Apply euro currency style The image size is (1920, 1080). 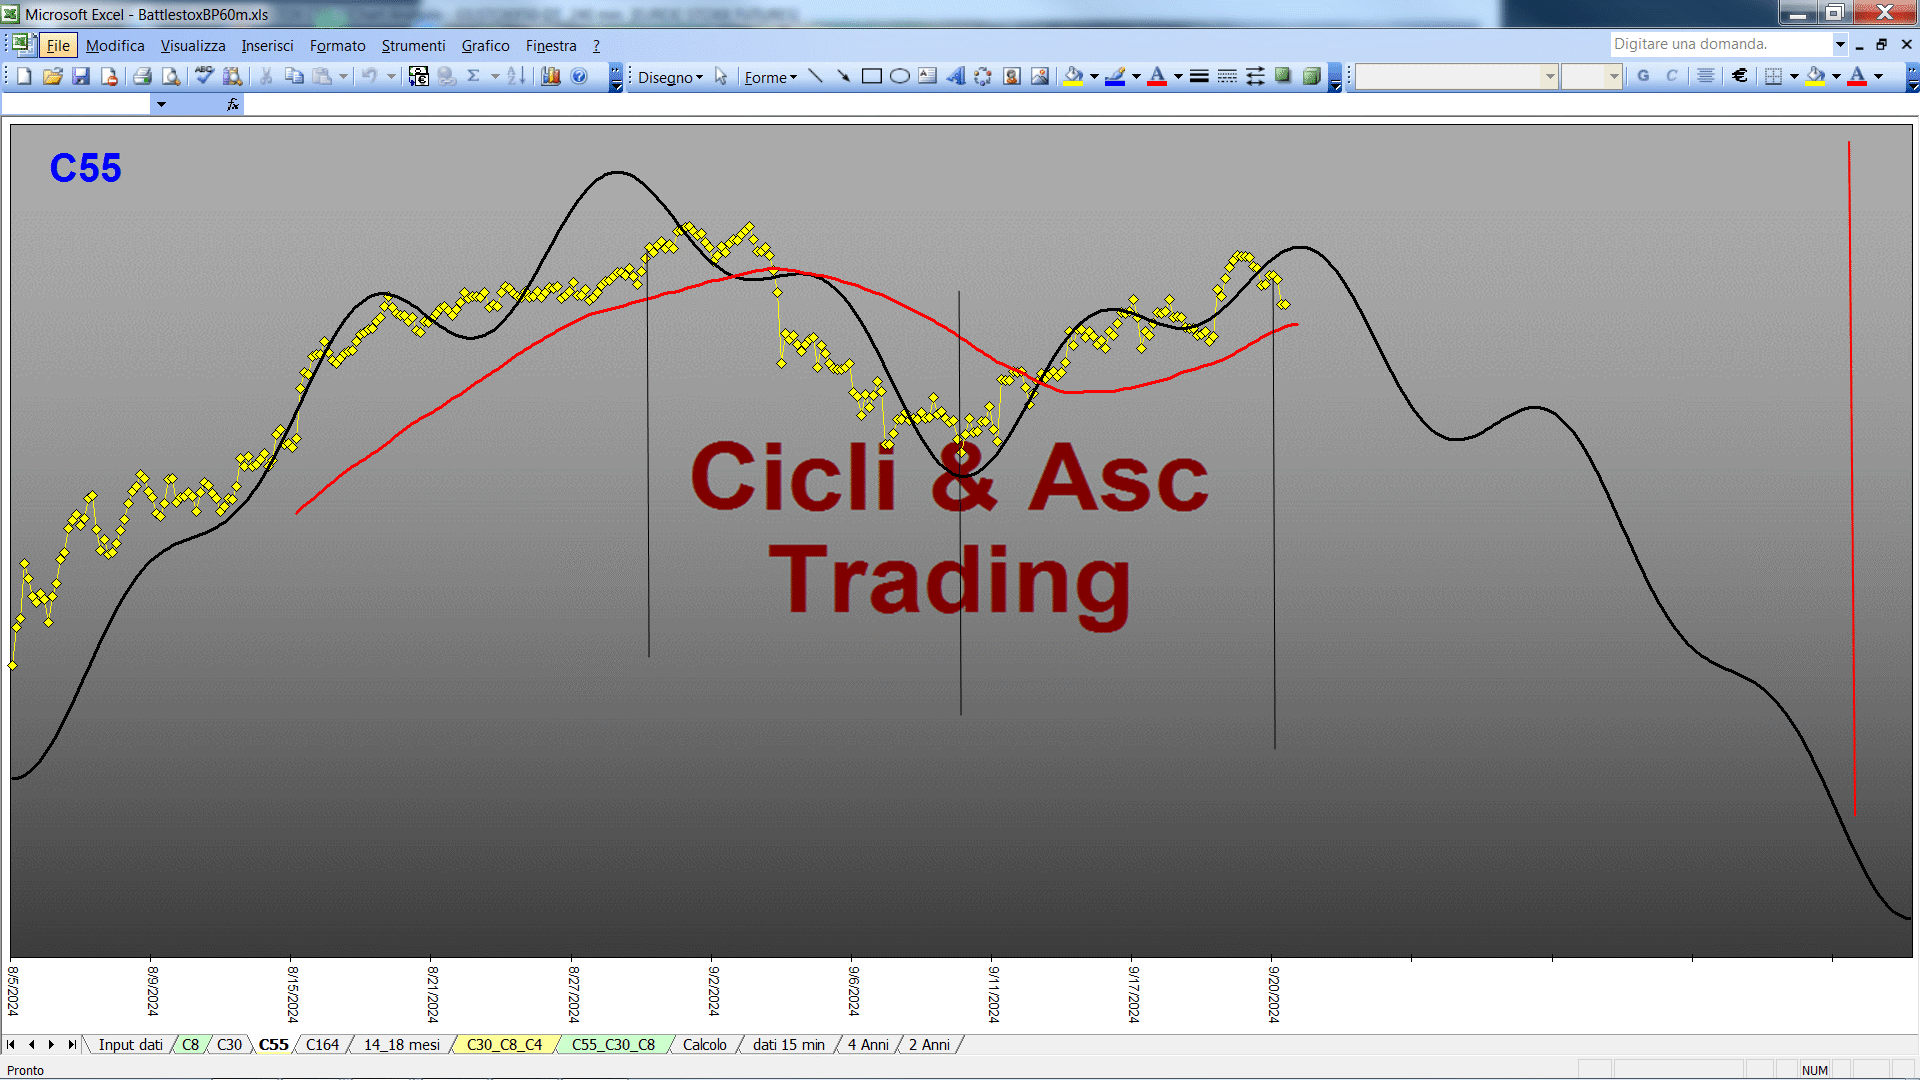1740,76
